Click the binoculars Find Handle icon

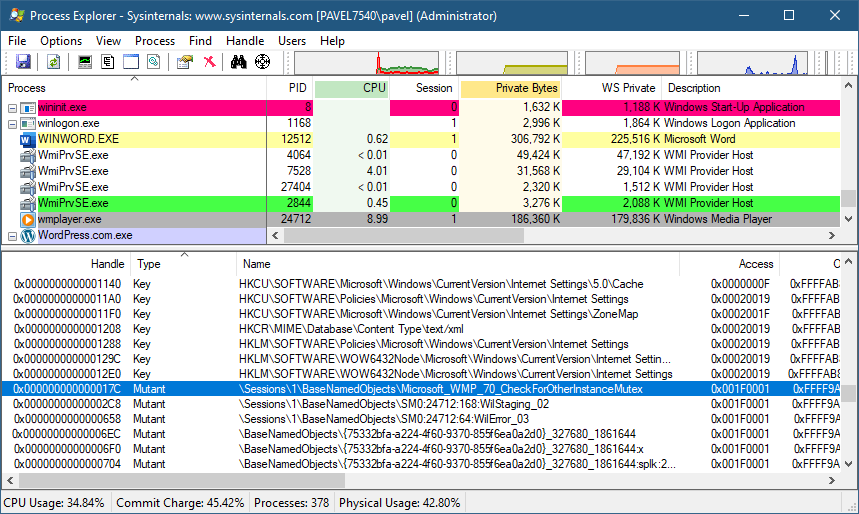coord(238,62)
